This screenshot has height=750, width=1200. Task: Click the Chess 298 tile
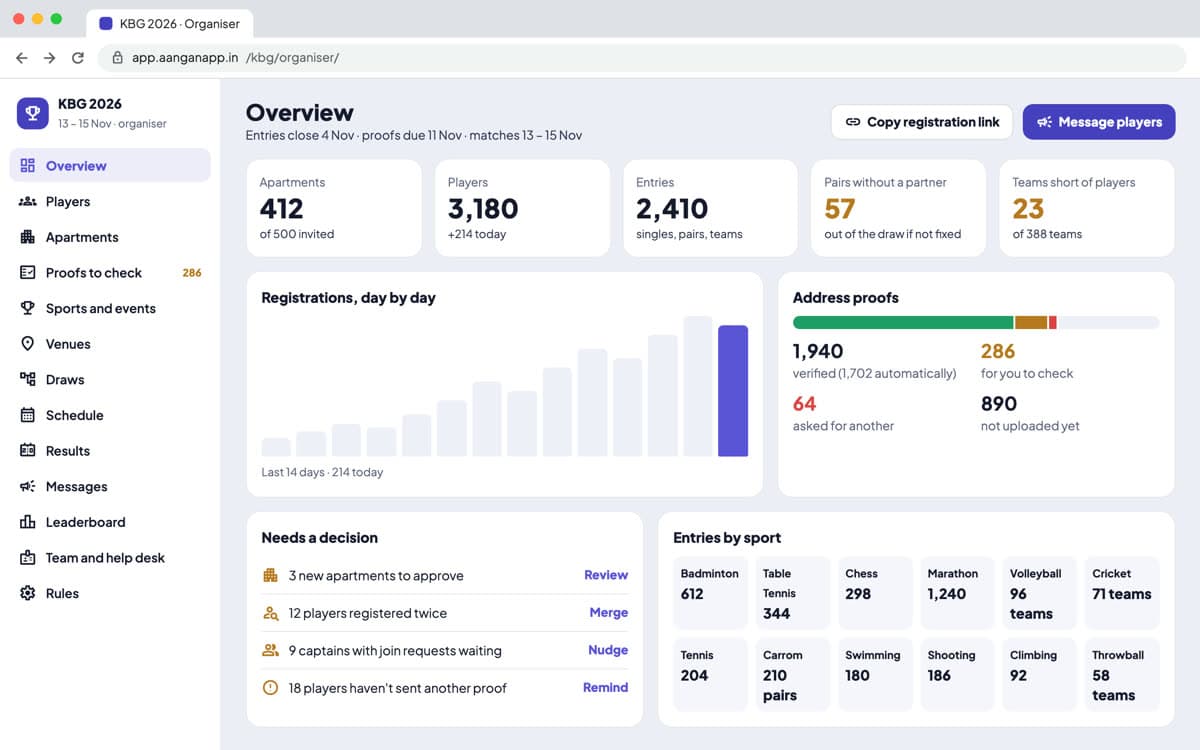point(875,593)
